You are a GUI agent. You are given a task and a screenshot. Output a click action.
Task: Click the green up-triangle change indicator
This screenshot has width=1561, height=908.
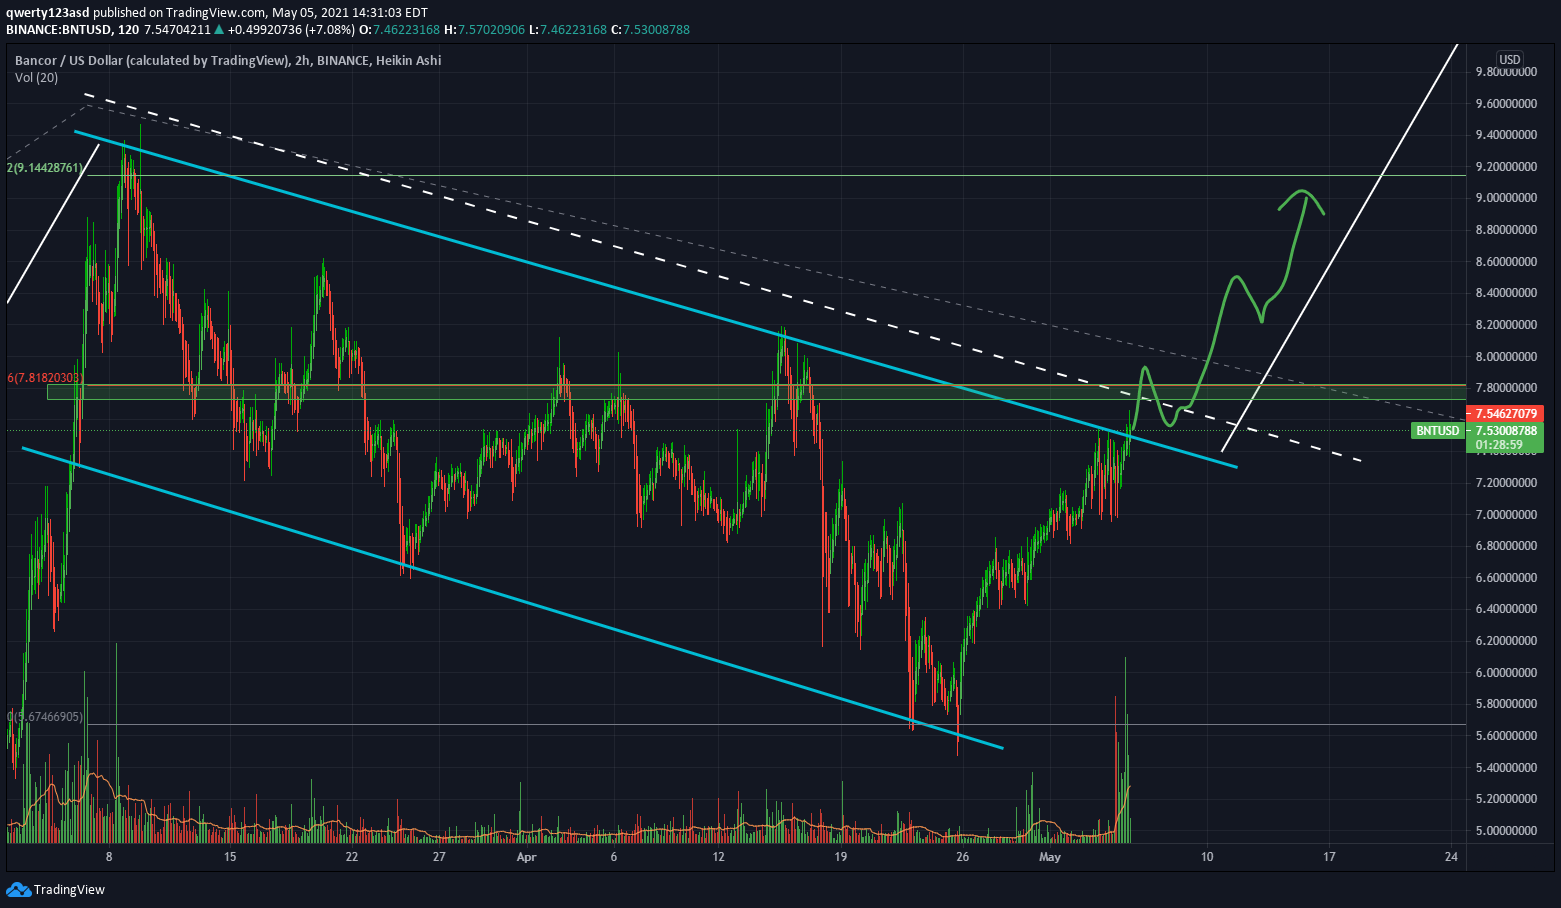tap(219, 29)
